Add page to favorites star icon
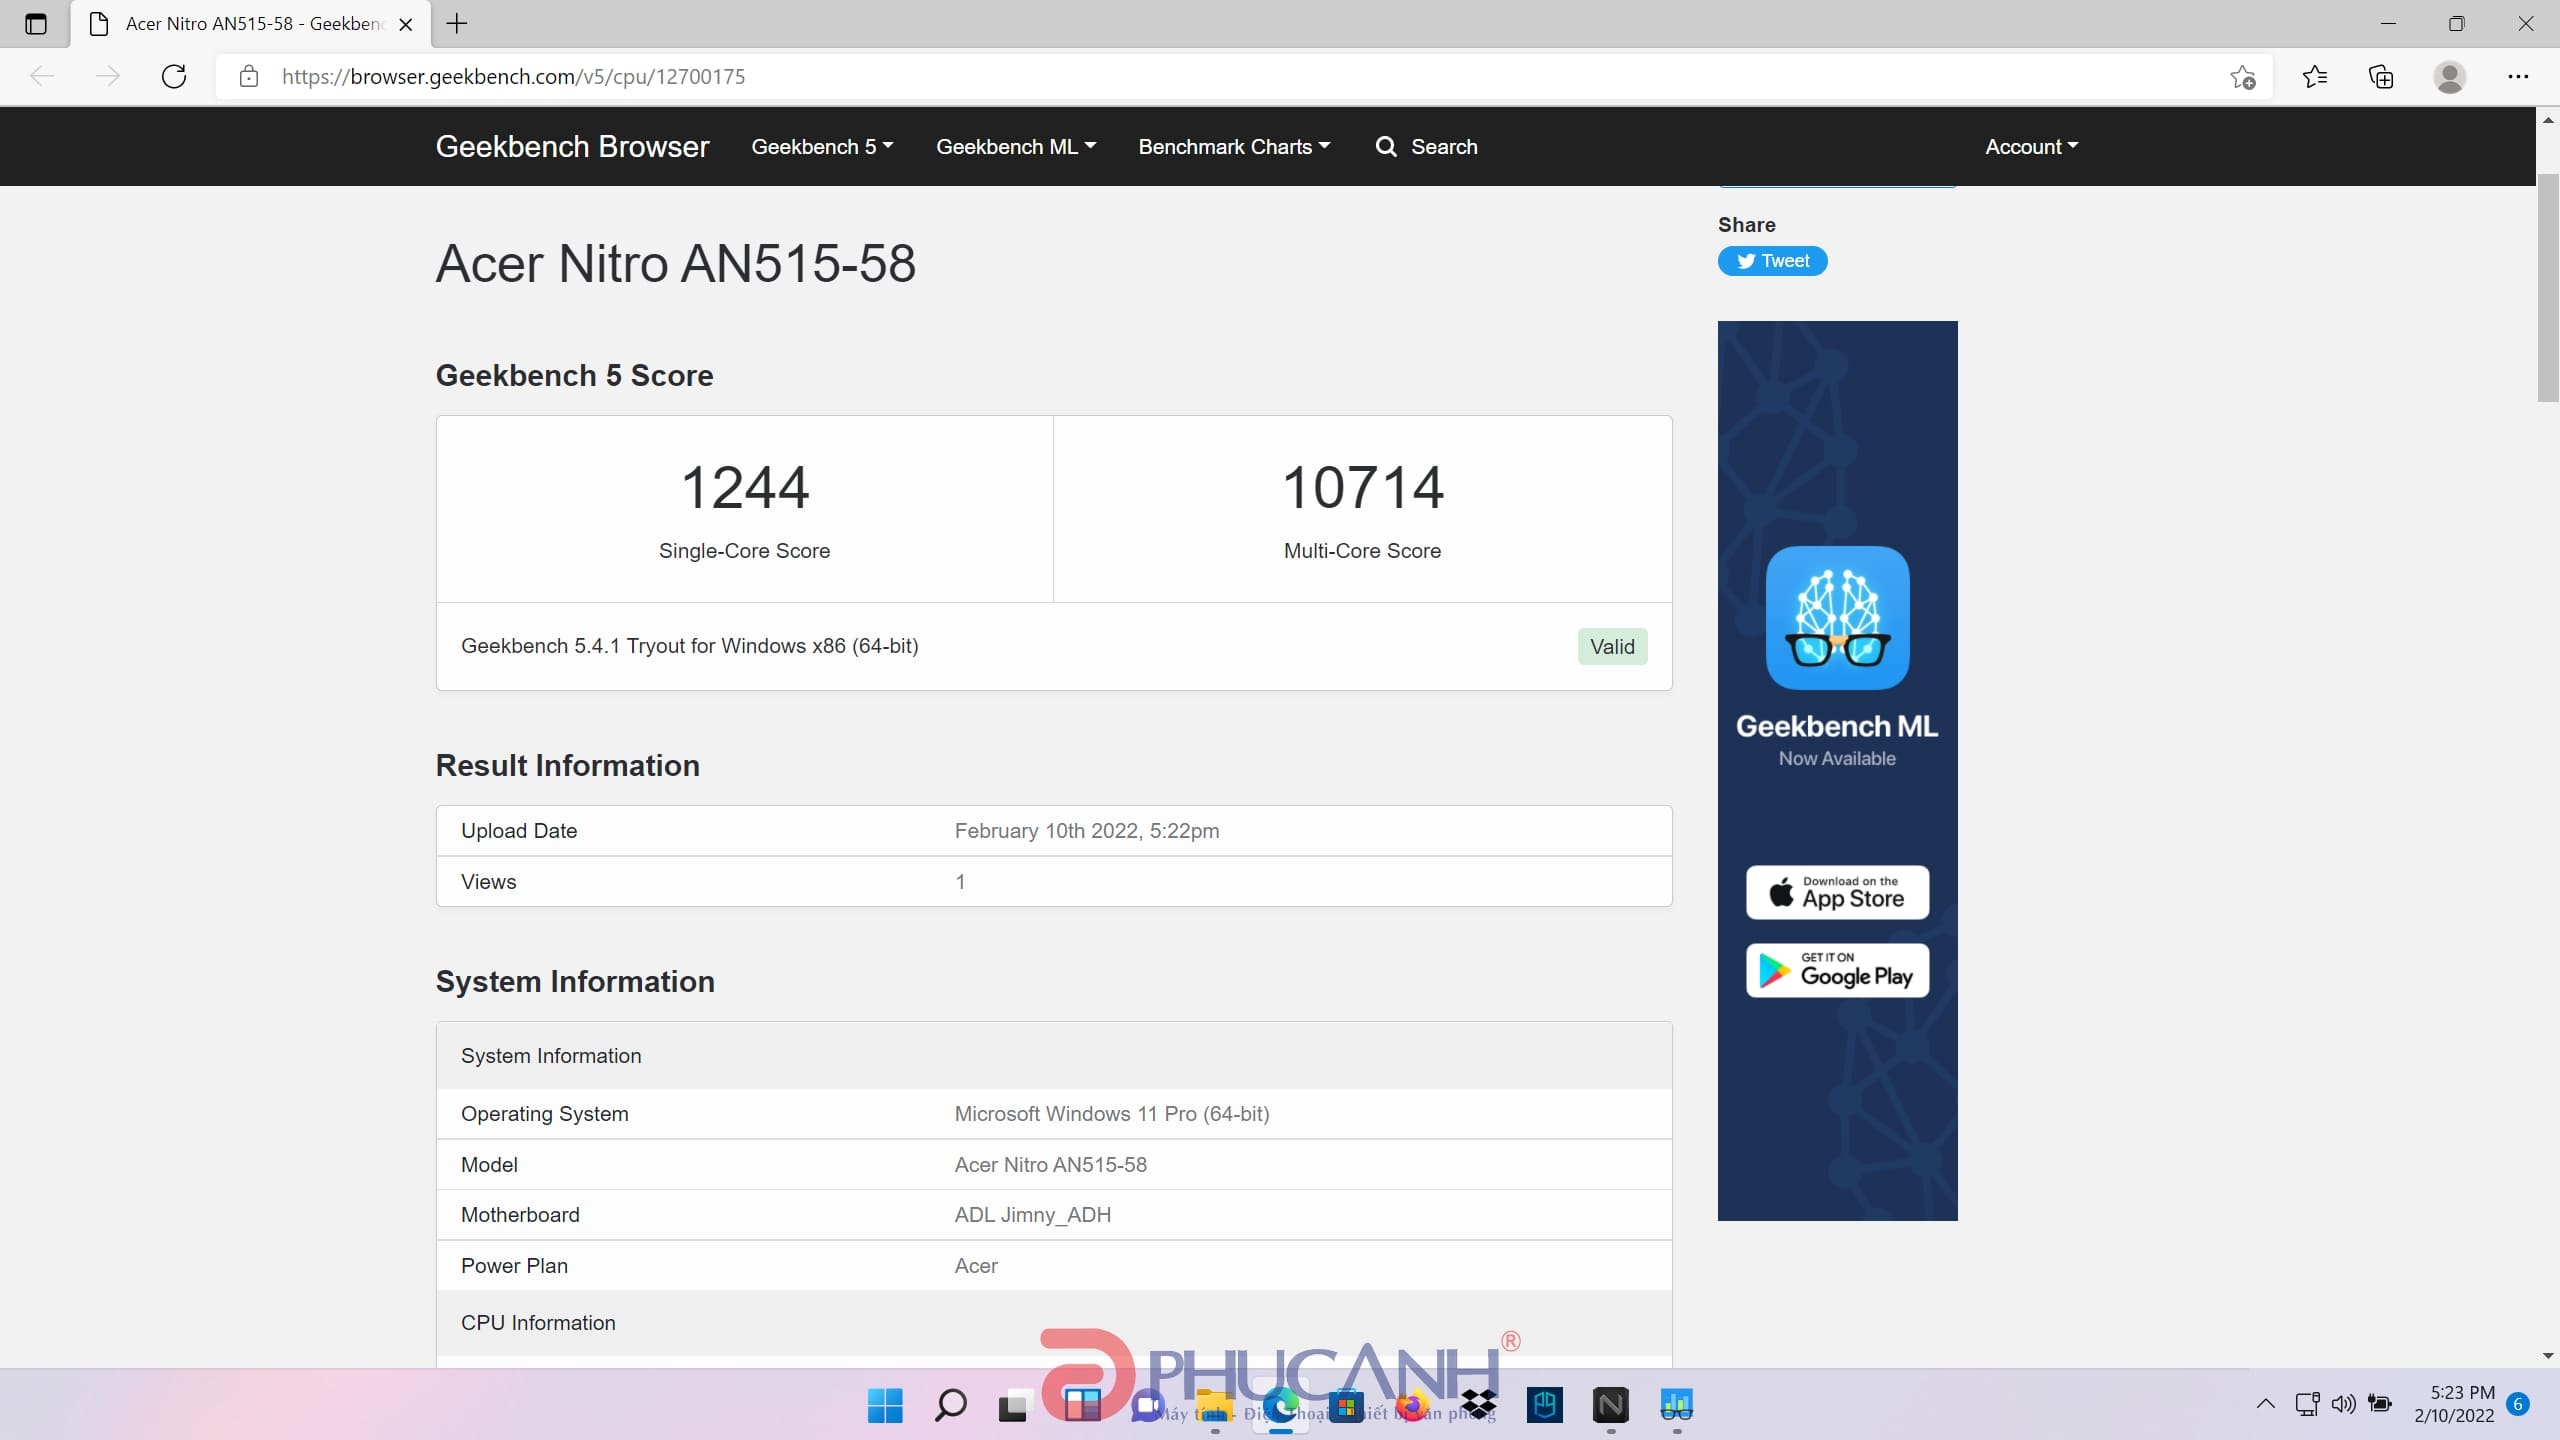 (2243, 77)
